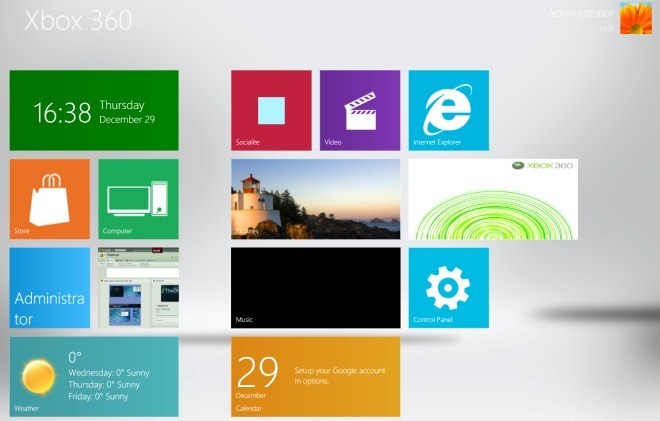Click the Lock link under Administrator
The width and height of the screenshot is (660, 421).
(x=607, y=28)
